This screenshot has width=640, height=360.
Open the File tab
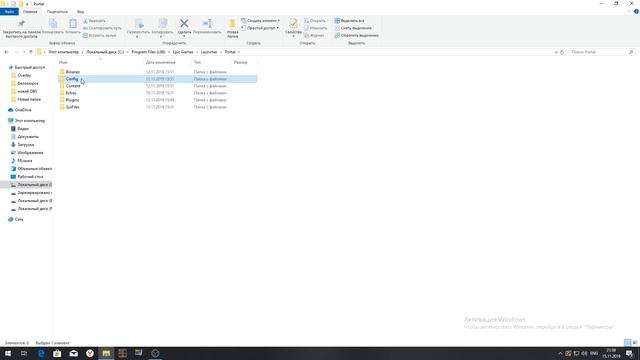(x=9, y=12)
